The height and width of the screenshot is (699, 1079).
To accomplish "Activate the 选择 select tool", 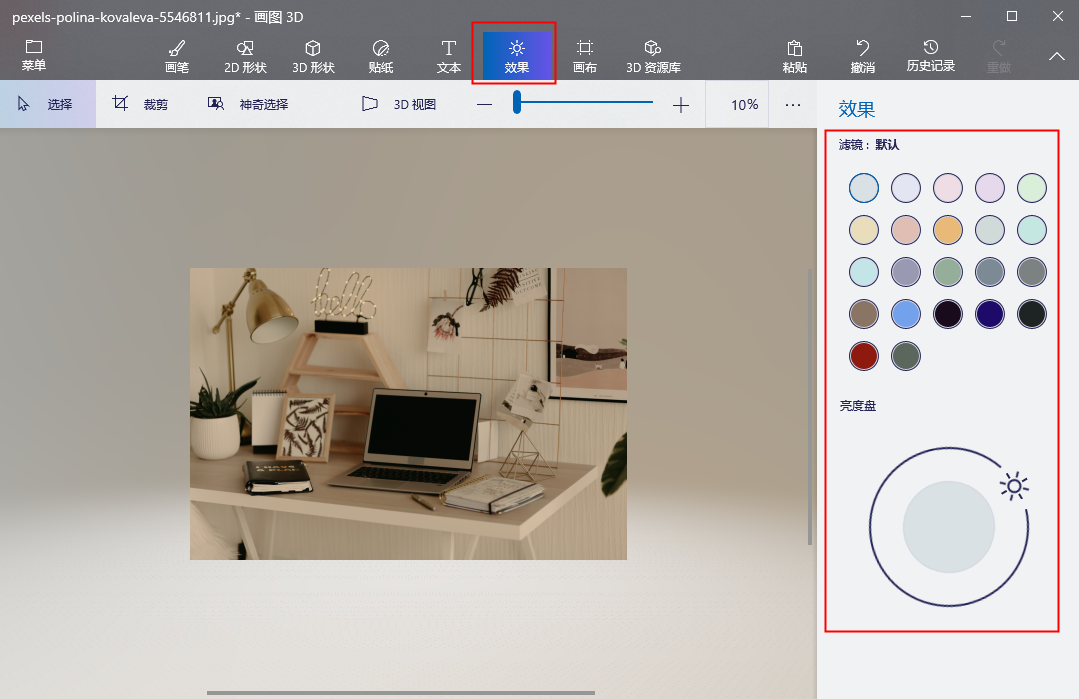I will coord(47,104).
